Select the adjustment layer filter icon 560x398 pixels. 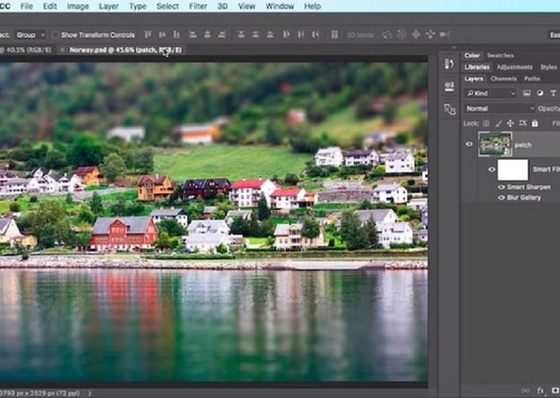[x=540, y=93]
